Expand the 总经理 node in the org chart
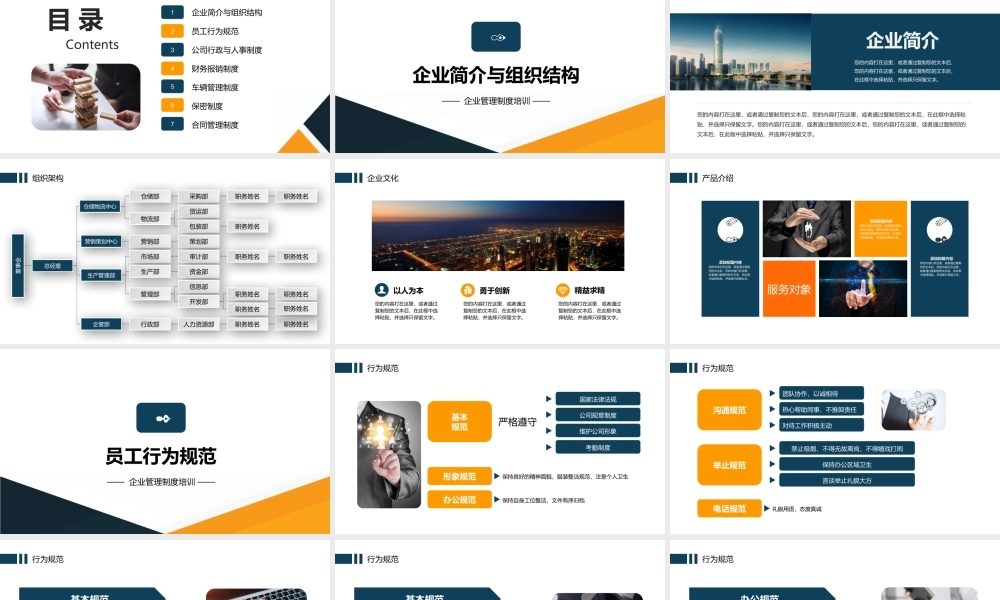The image size is (1000, 600). click(x=53, y=267)
